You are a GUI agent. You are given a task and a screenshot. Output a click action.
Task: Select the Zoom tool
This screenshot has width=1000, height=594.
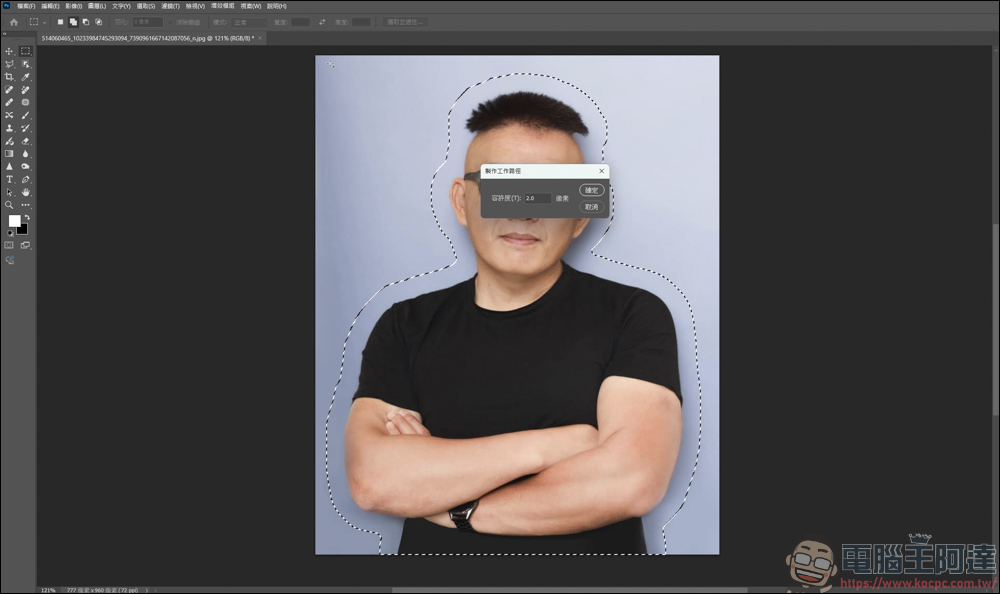click(x=9, y=205)
